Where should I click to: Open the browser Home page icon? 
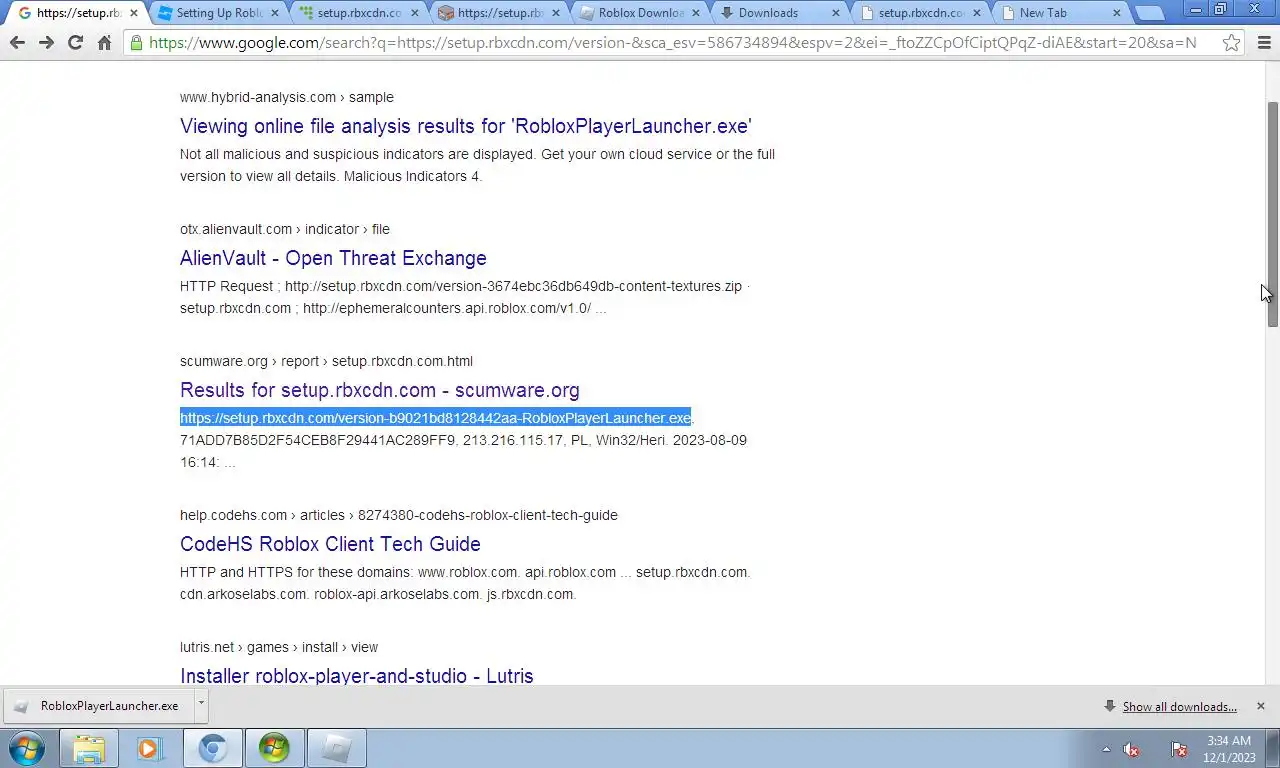pyautogui.click(x=104, y=43)
